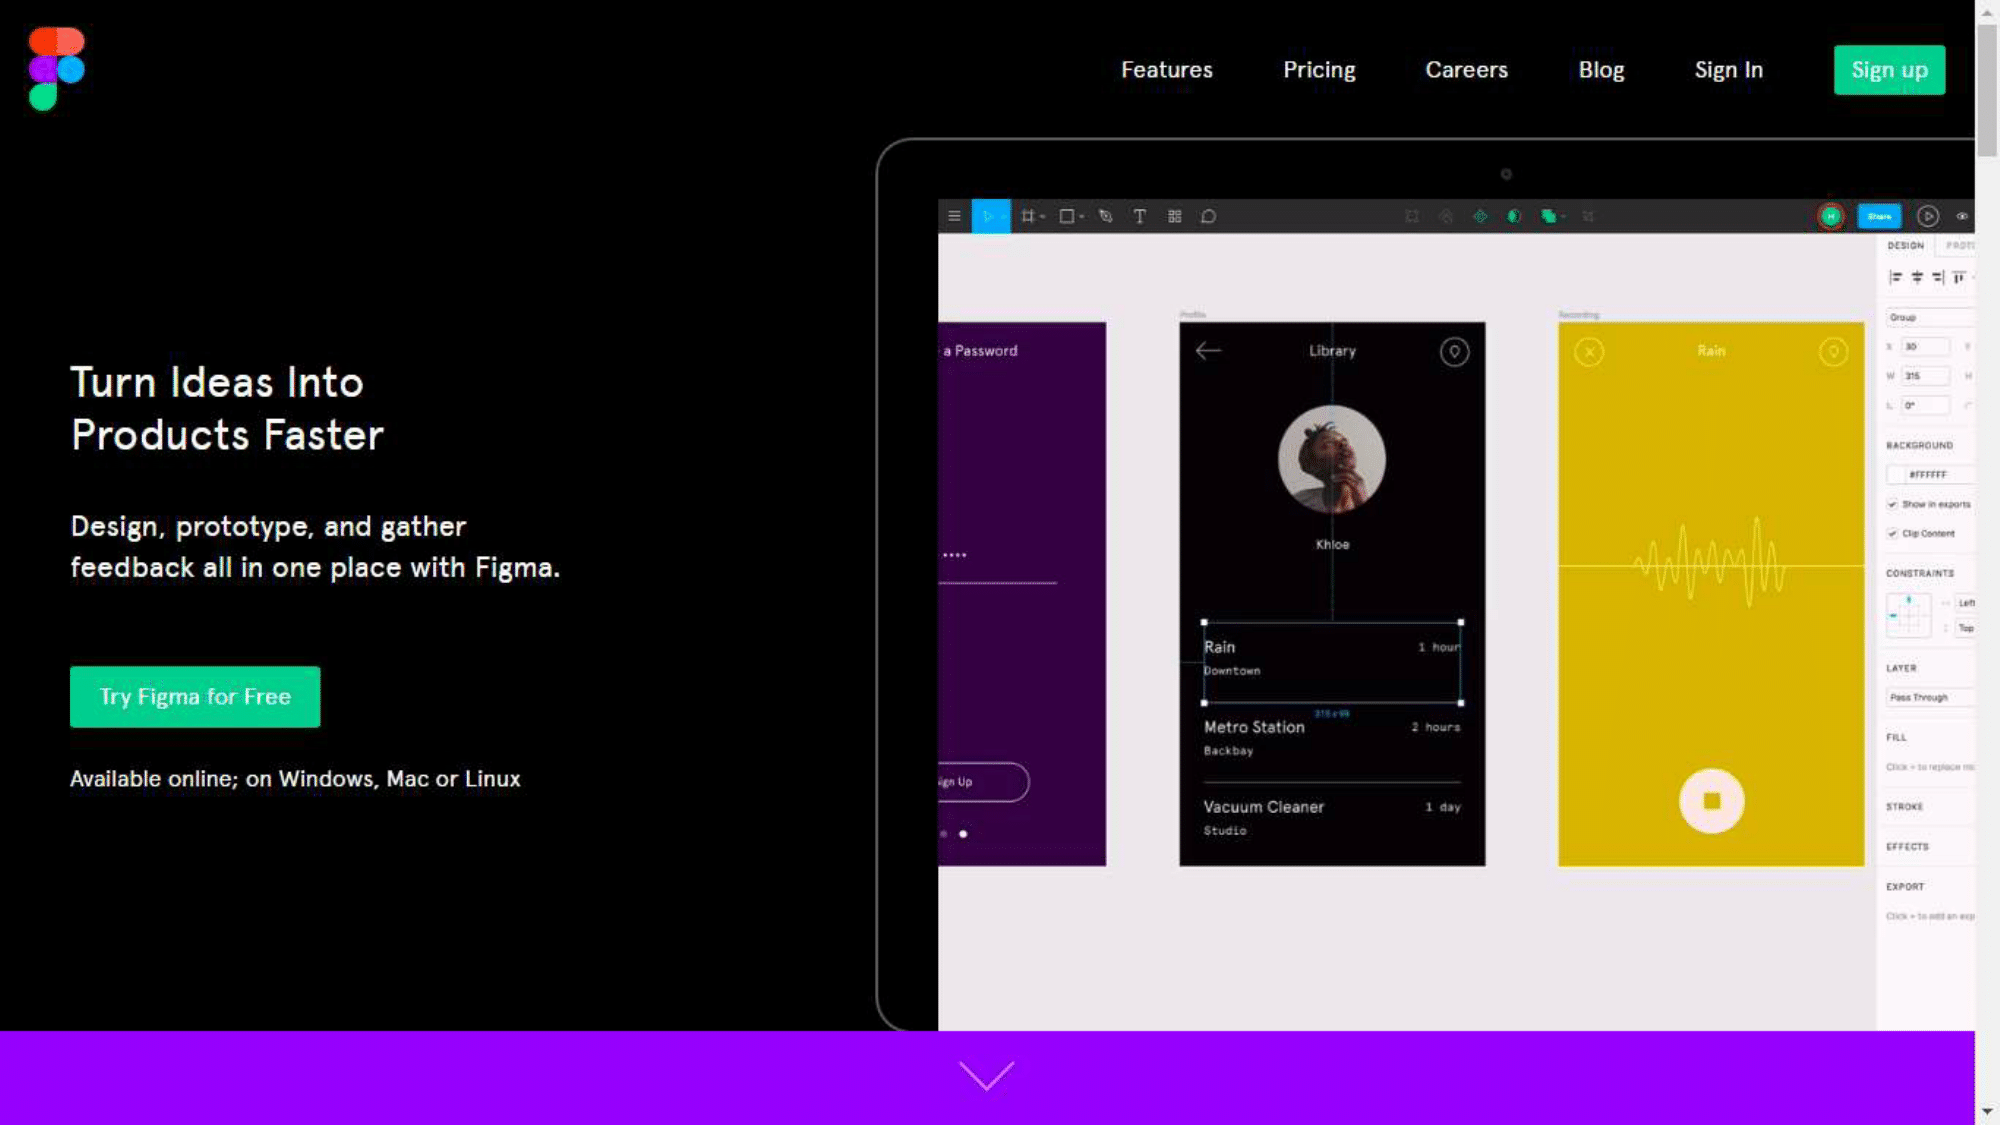The image size is (2000, 1125).
Task: Click the green Mask icon in the toolbar
Action: (x=1514, y=216)
